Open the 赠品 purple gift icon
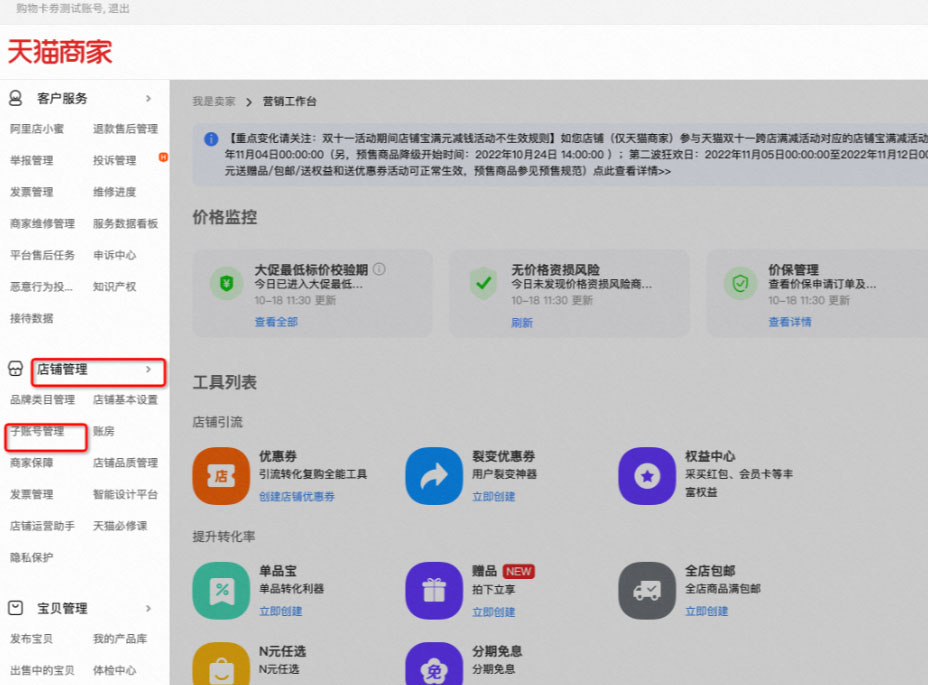 [433, 591]
